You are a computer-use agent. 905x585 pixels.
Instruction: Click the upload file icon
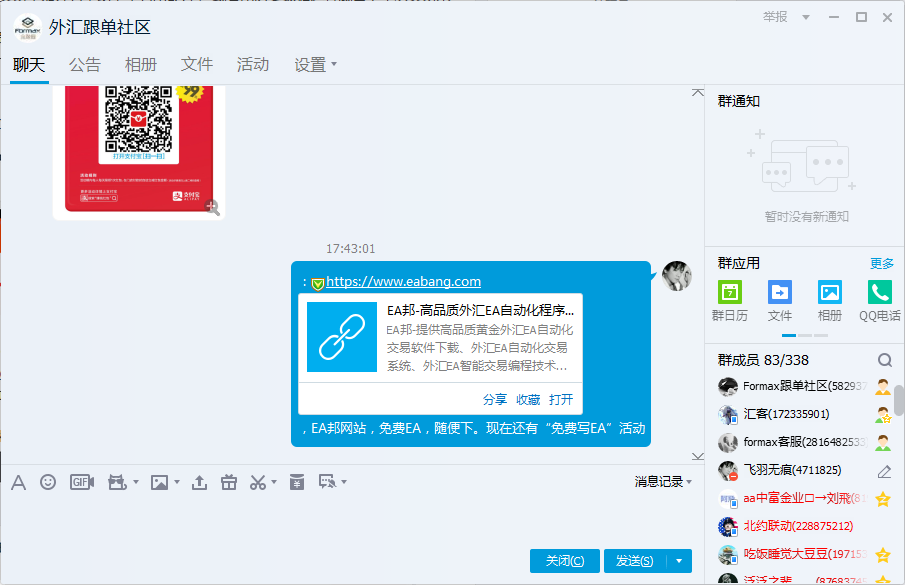point(200,482)
